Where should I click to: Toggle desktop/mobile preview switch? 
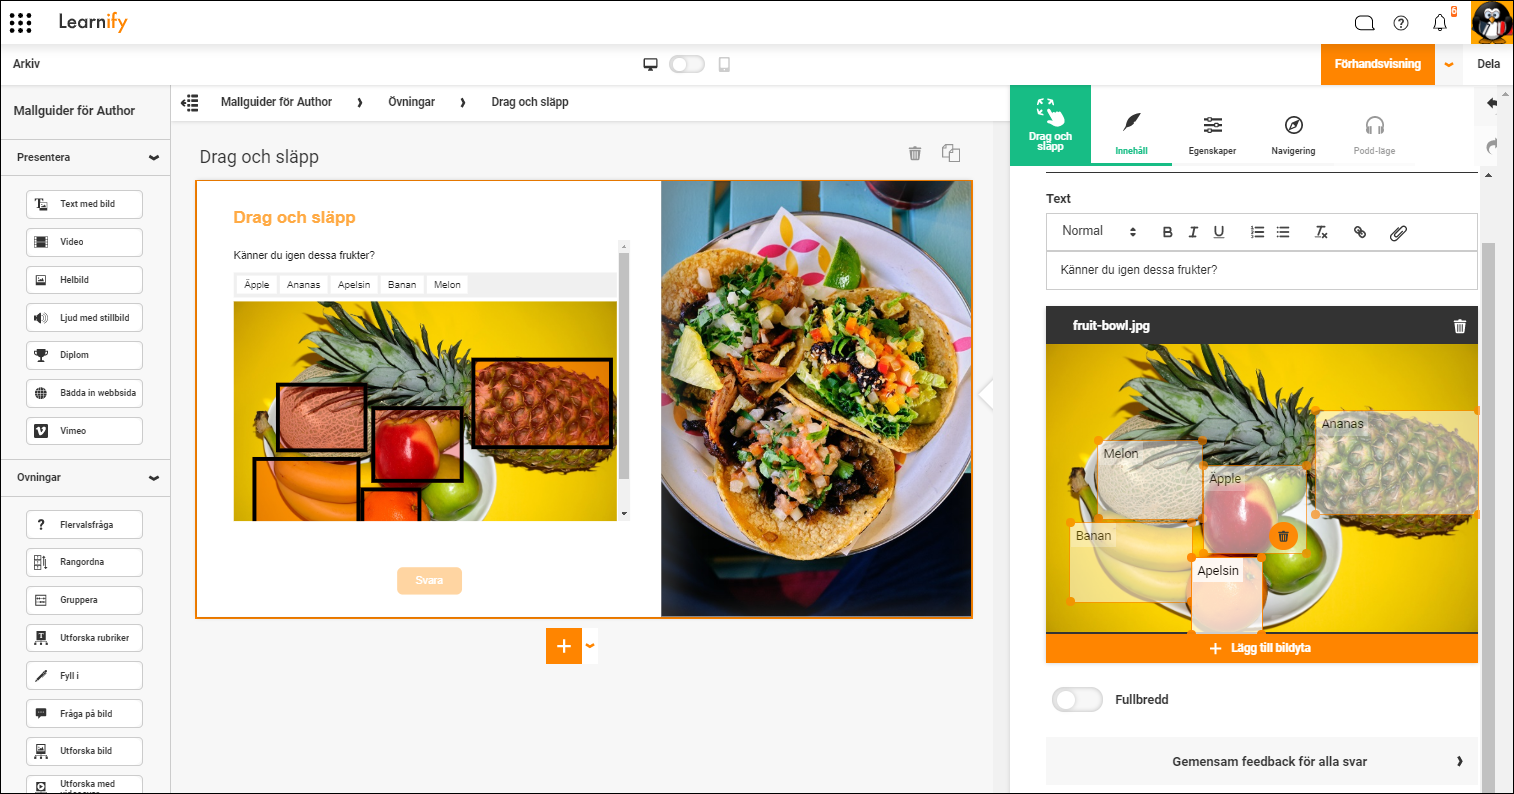point(687,64)
